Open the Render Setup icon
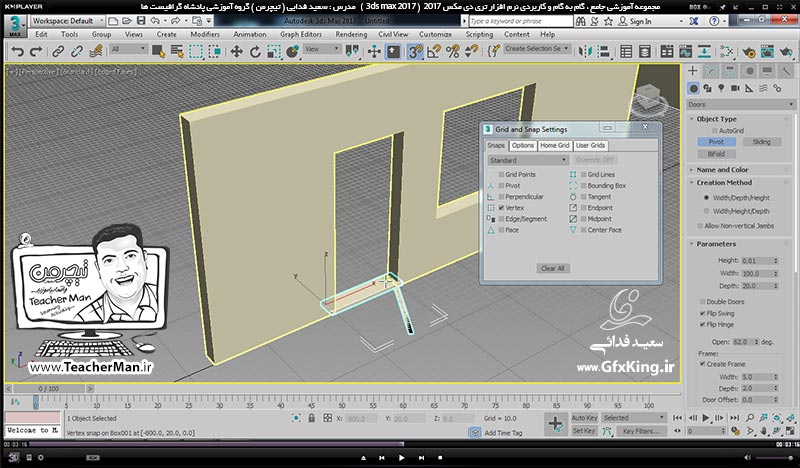 click(x=748, y=51)
